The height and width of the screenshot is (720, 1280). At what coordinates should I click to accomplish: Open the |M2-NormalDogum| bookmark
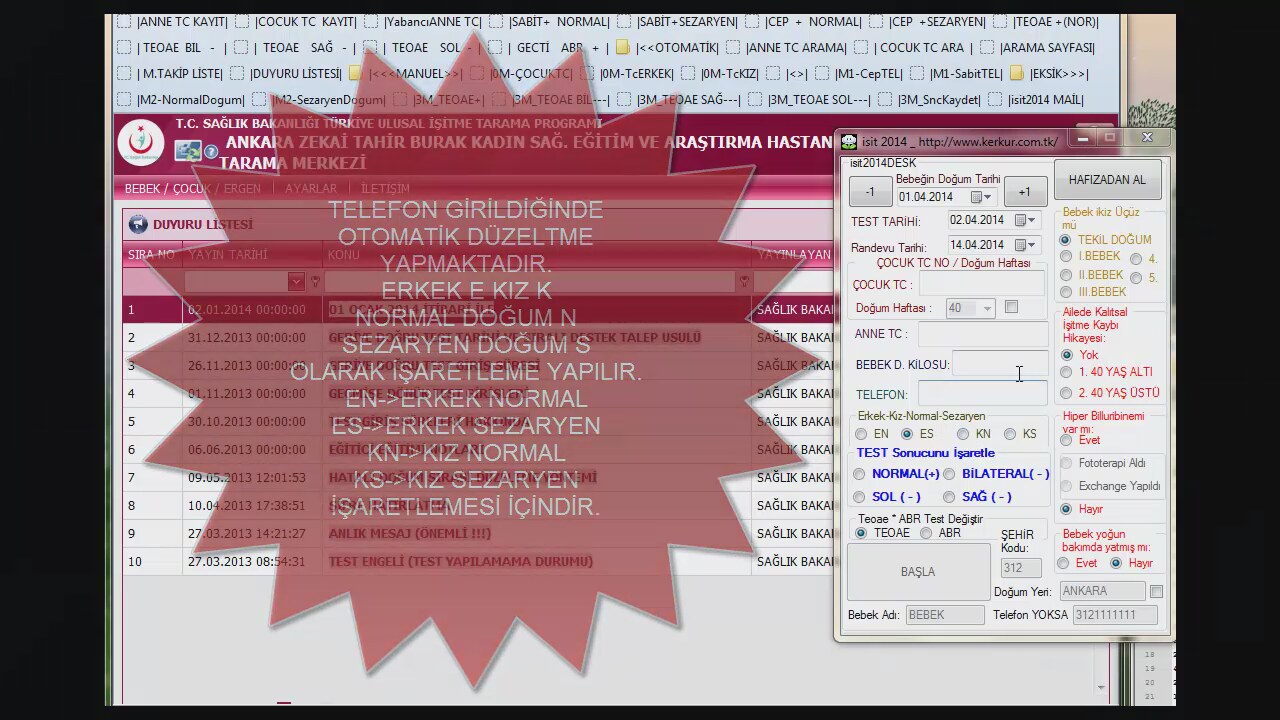click(x=181, y=100)
